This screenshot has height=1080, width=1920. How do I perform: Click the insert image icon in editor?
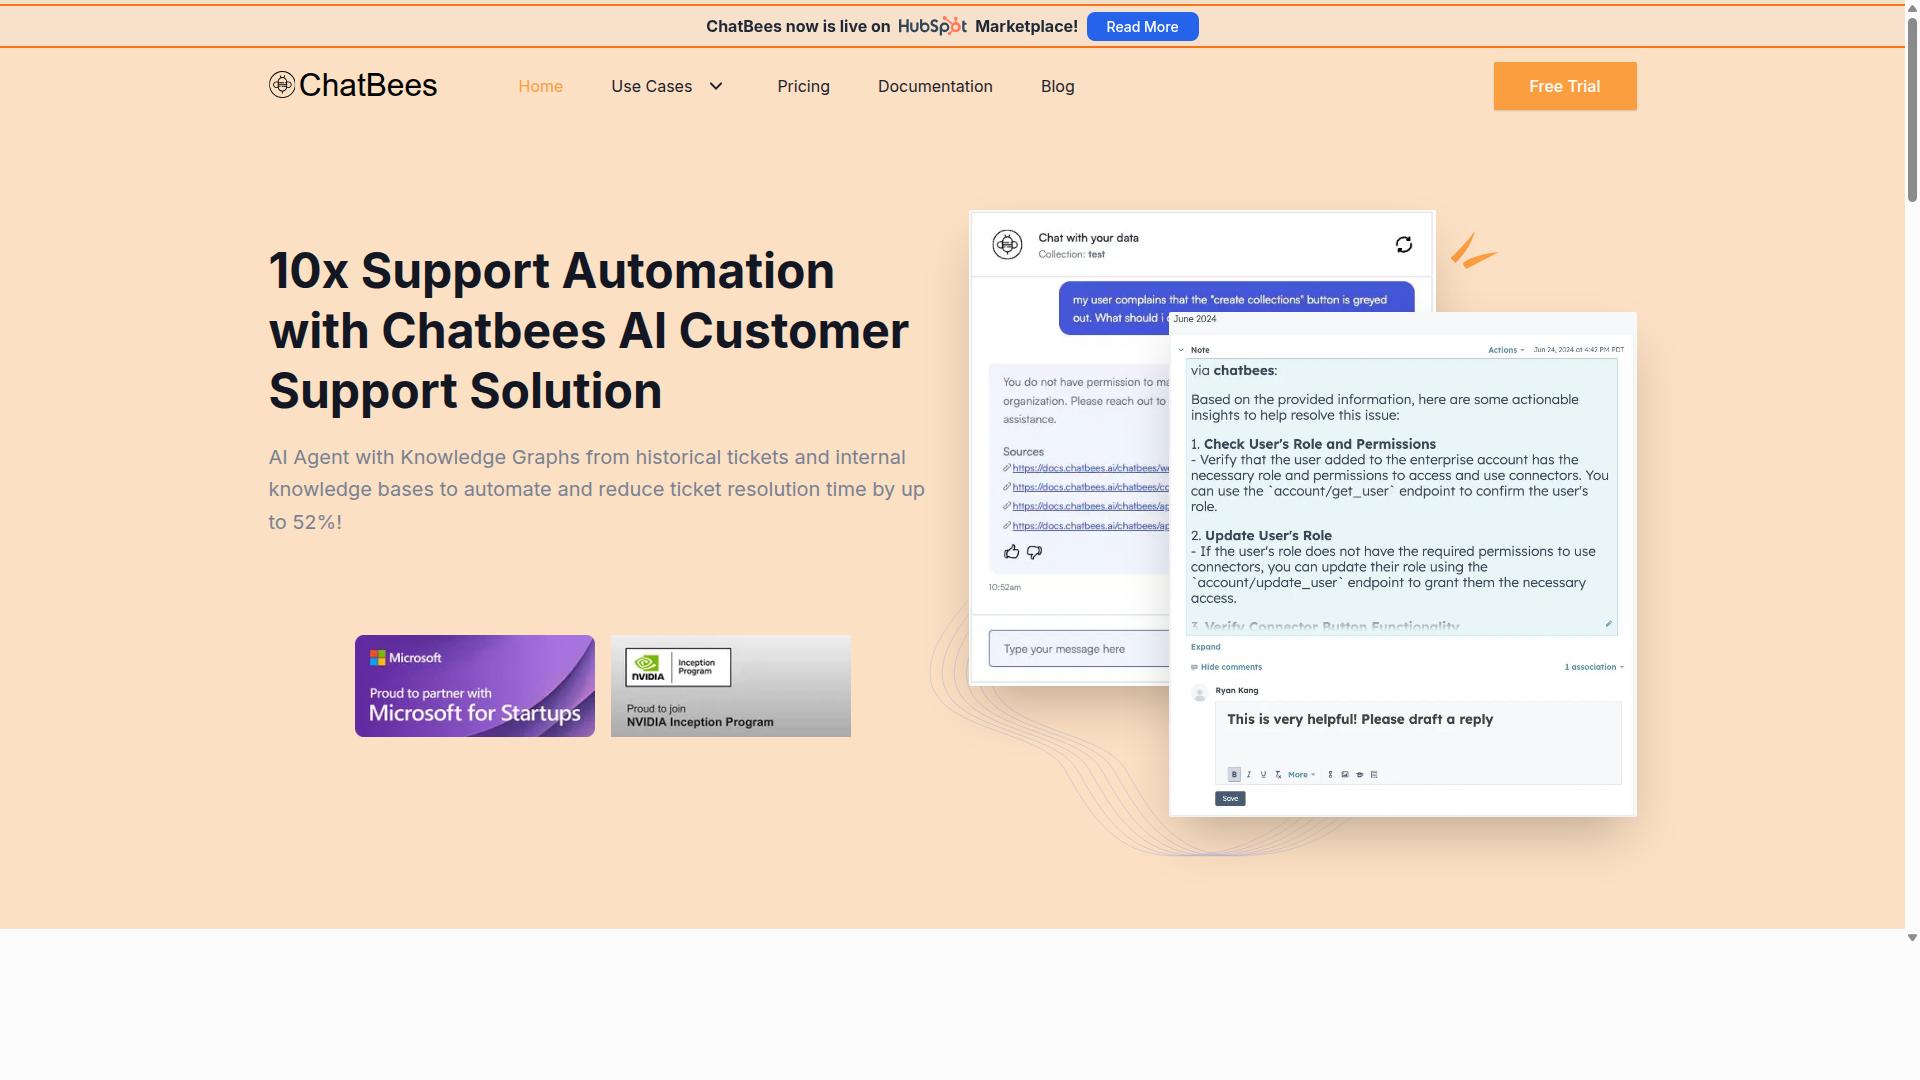coord(1345,774)
